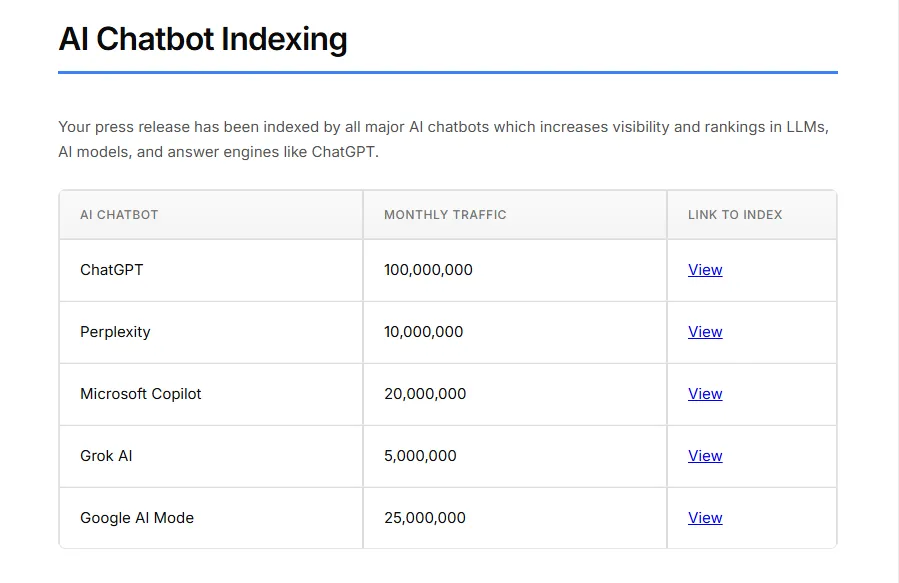Viewport: 899px width, 583px height.
Task: Select the ChatGPT name cell
Action: (x=112, y=270)
